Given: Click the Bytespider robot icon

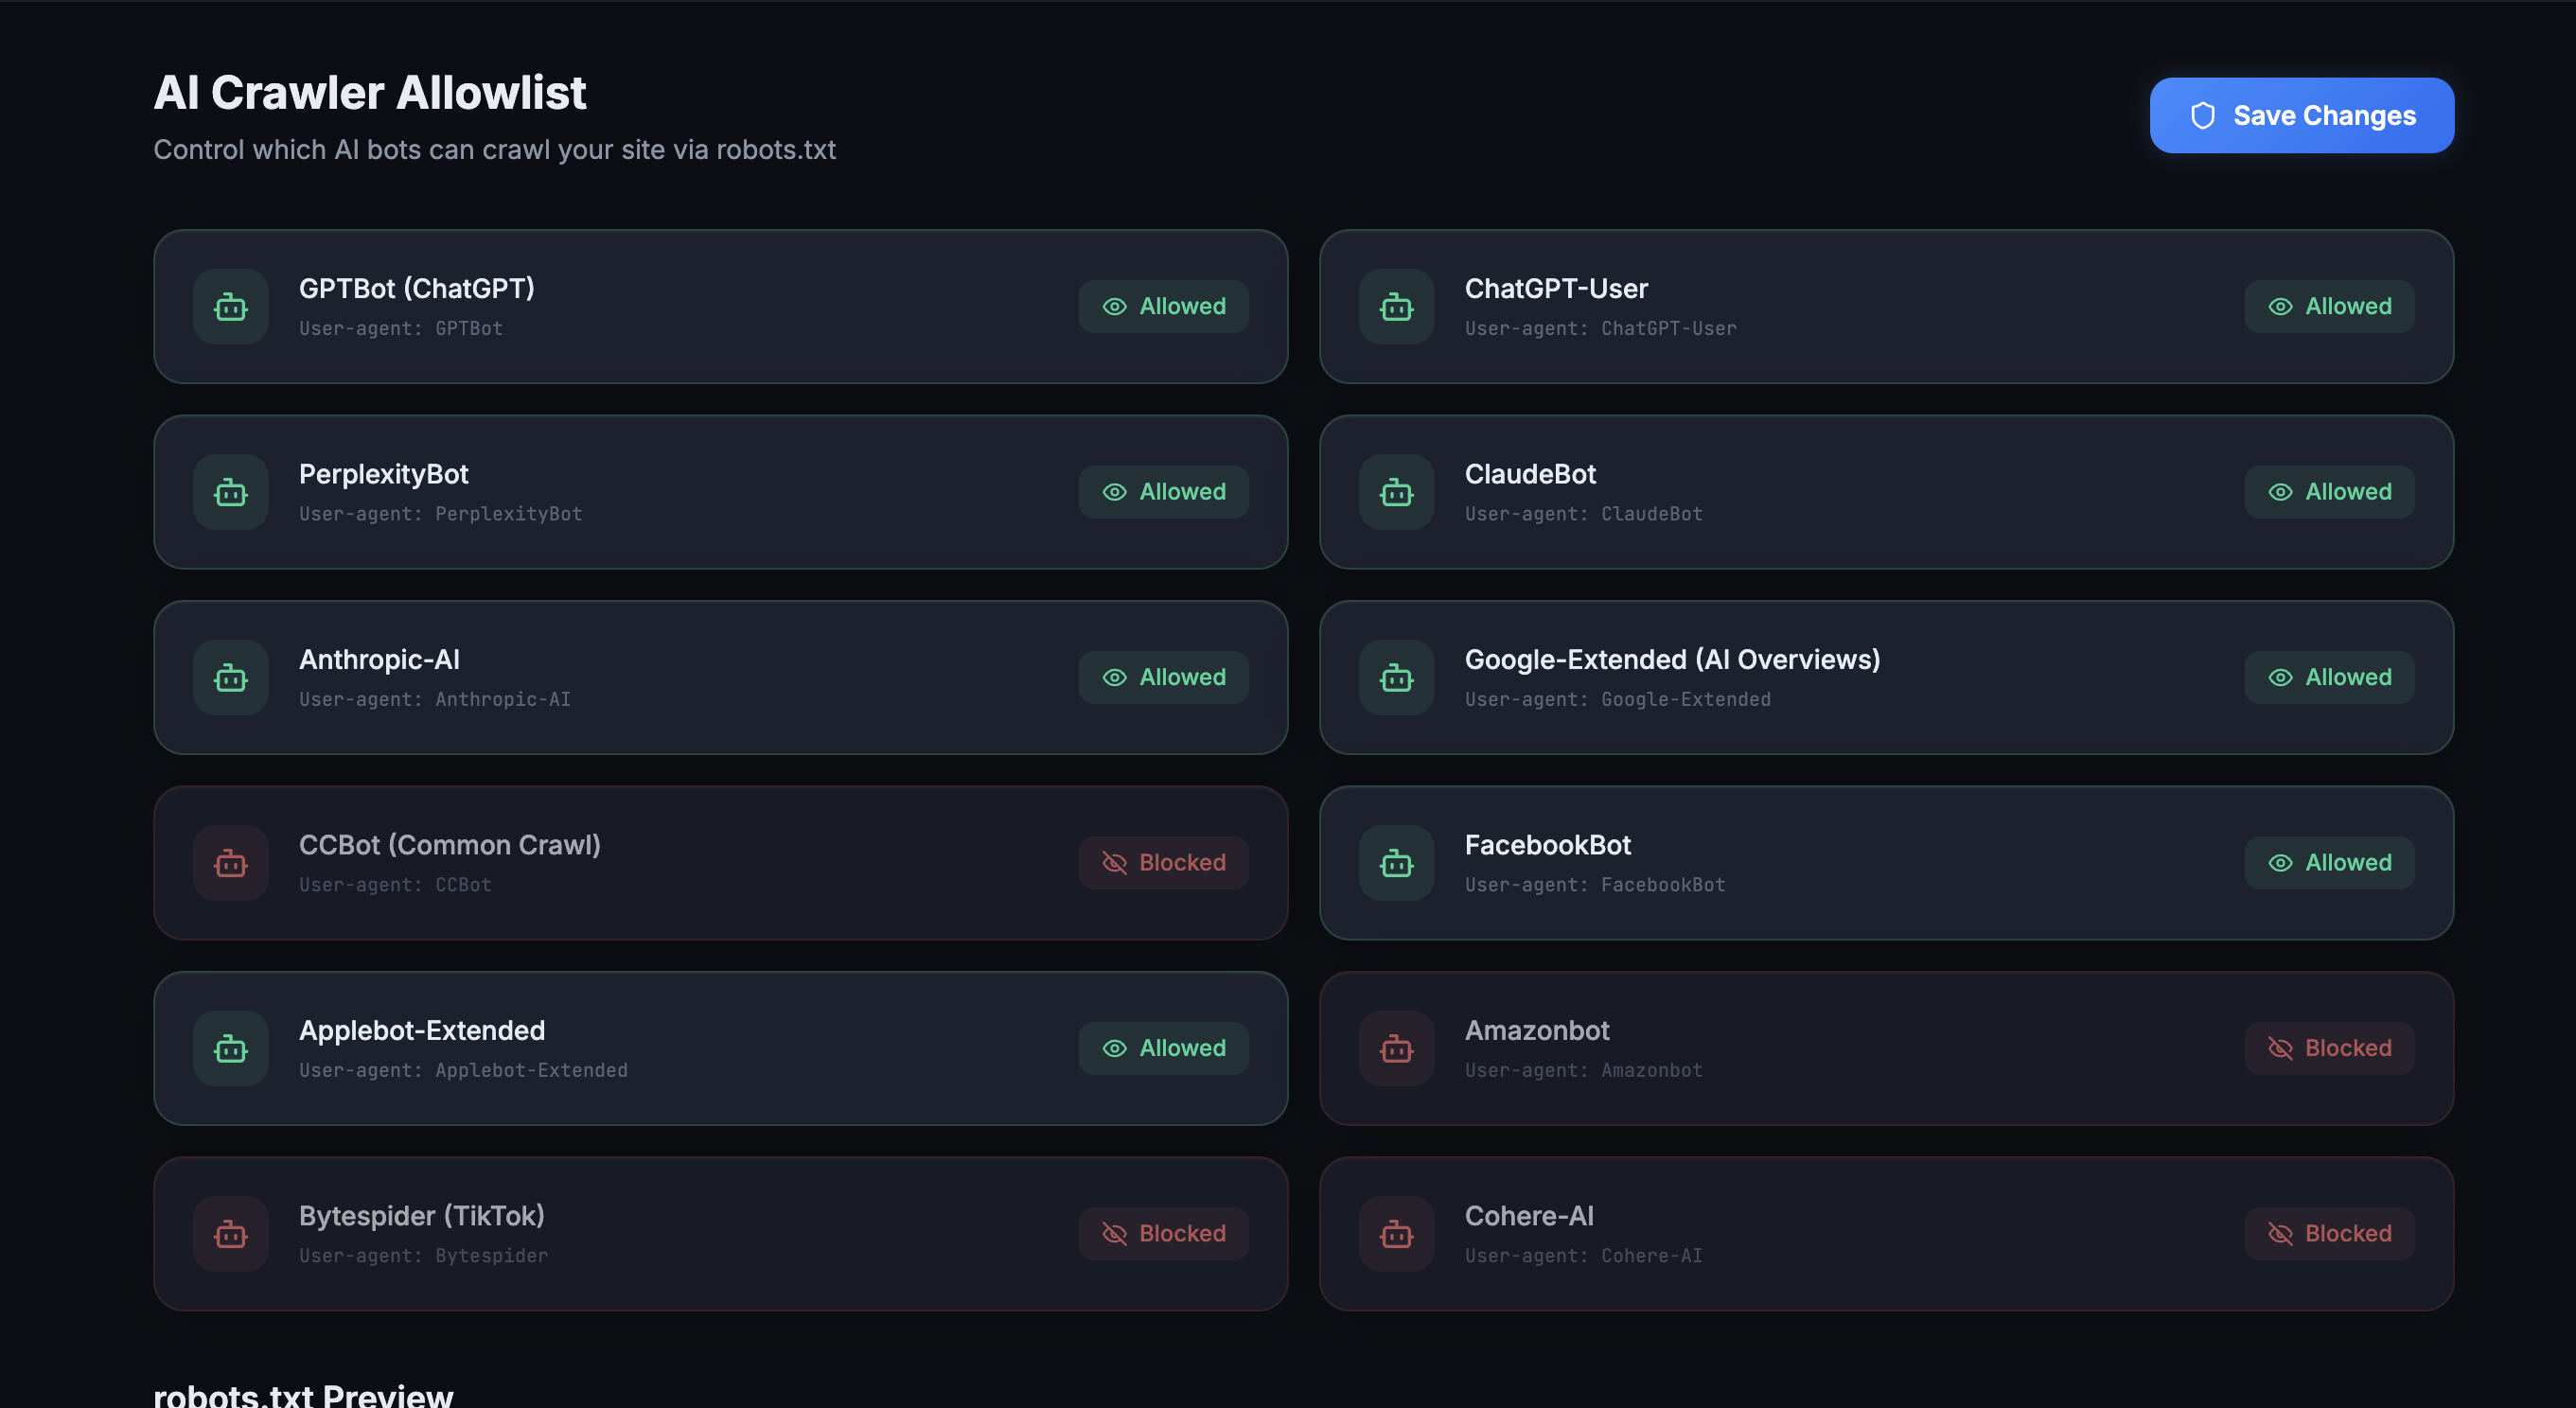Looking at the screenshot, I should coord(230,1233).
